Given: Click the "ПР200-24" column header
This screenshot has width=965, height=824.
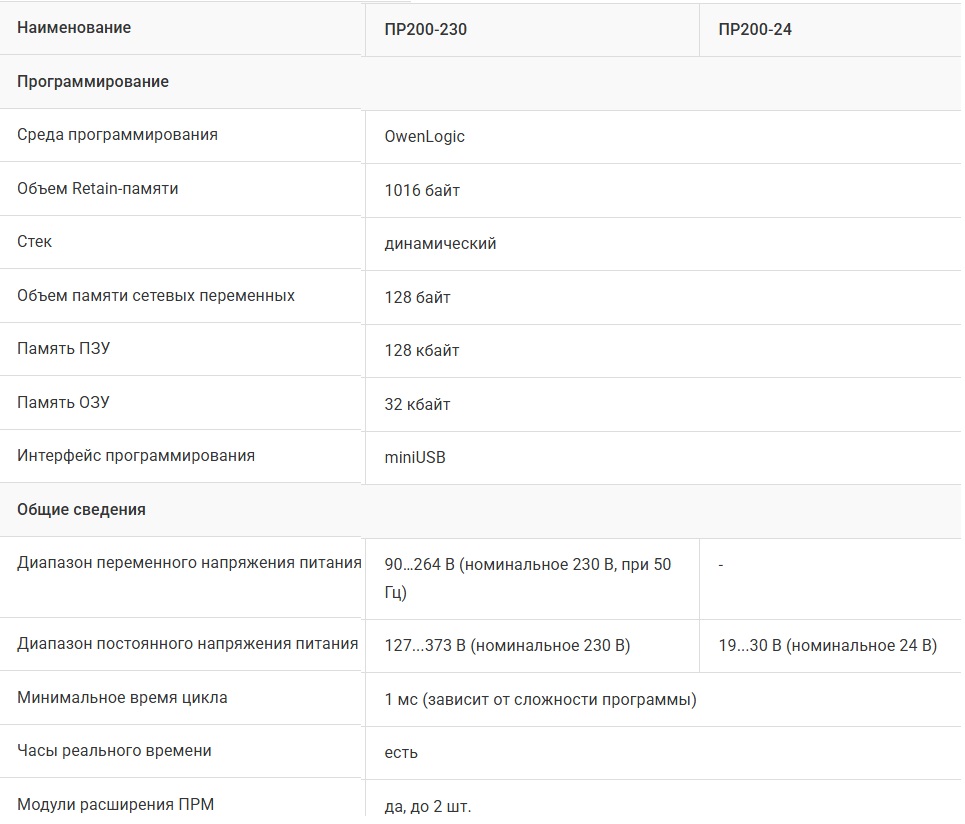Looking at the screenshot, I should (755, 29).
